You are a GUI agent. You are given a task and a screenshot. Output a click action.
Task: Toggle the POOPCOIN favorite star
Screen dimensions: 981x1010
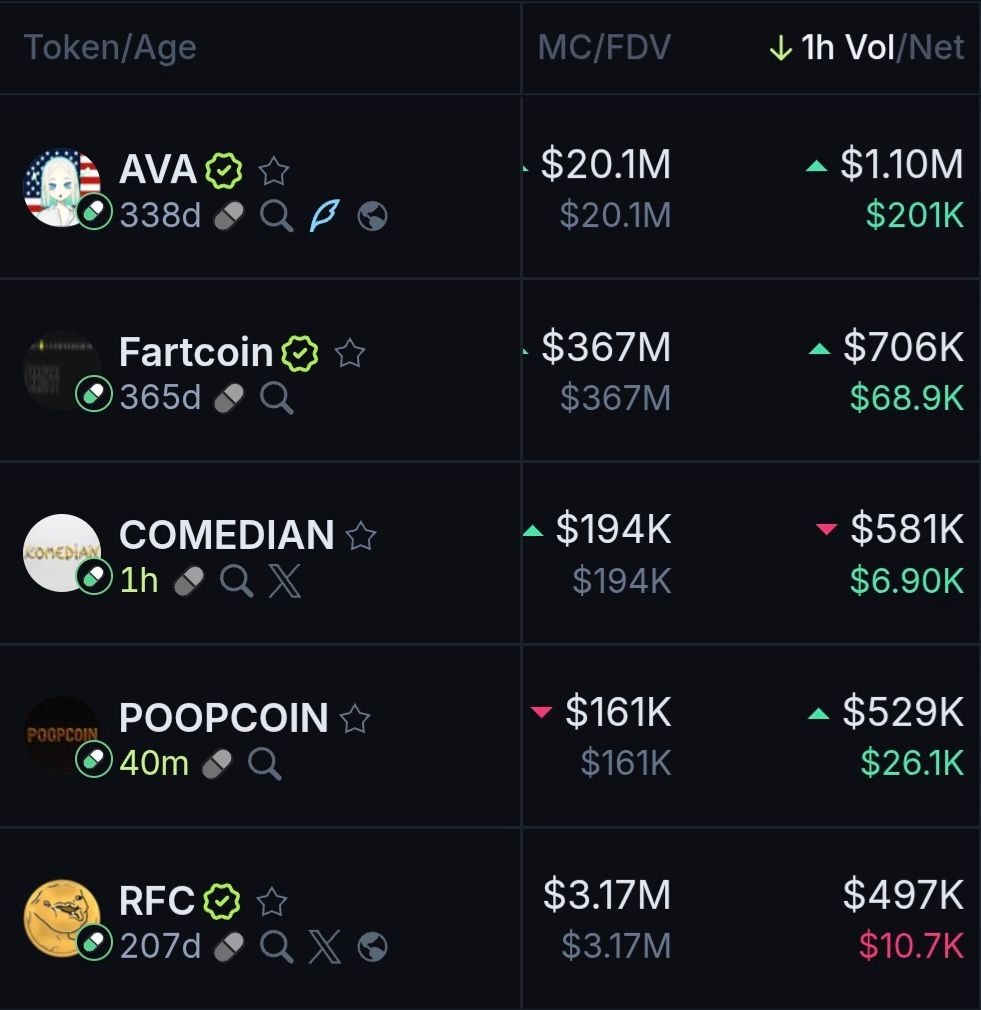[355, 719]
